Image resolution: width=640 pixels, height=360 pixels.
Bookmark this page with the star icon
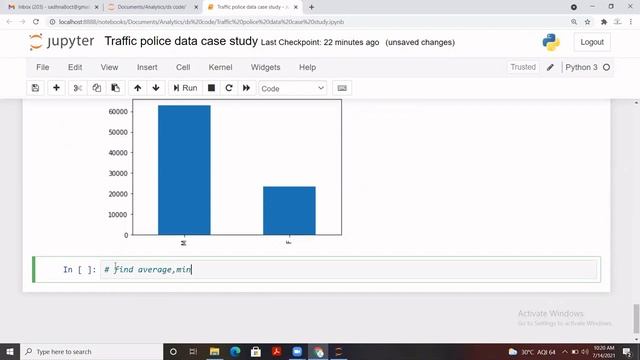pos(588,22)
